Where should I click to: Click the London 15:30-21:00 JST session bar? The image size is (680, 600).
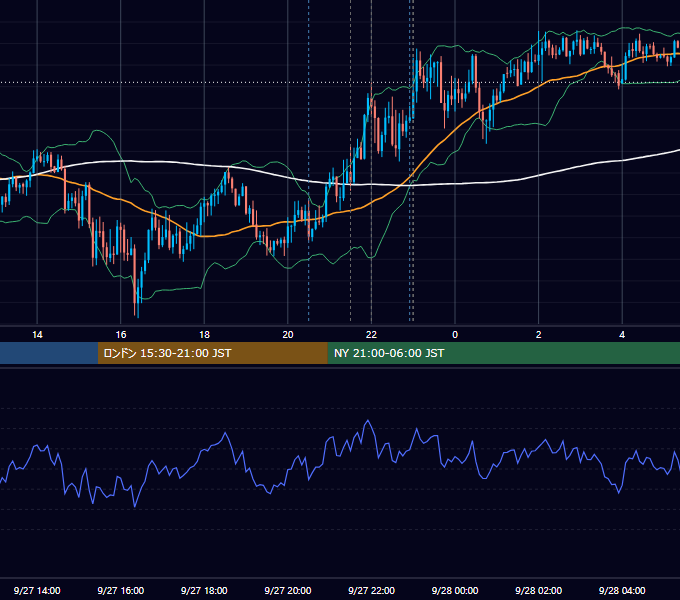[x=212, y=353]
